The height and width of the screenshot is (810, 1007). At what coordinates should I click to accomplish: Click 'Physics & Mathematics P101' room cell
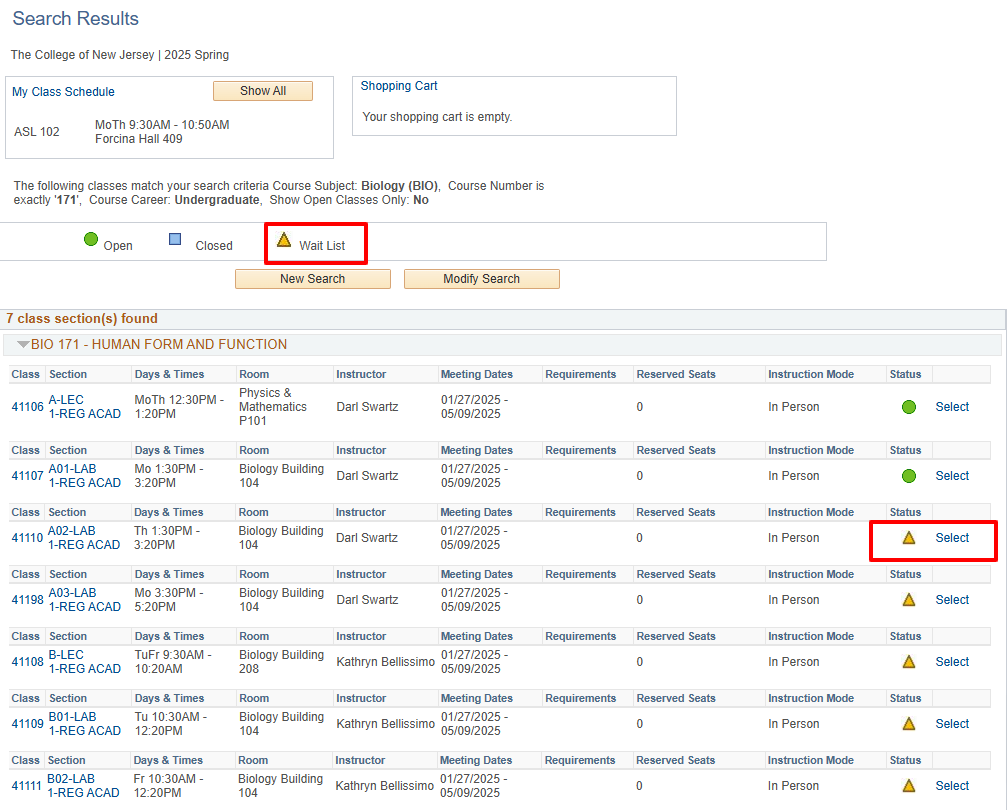(273, 407)
